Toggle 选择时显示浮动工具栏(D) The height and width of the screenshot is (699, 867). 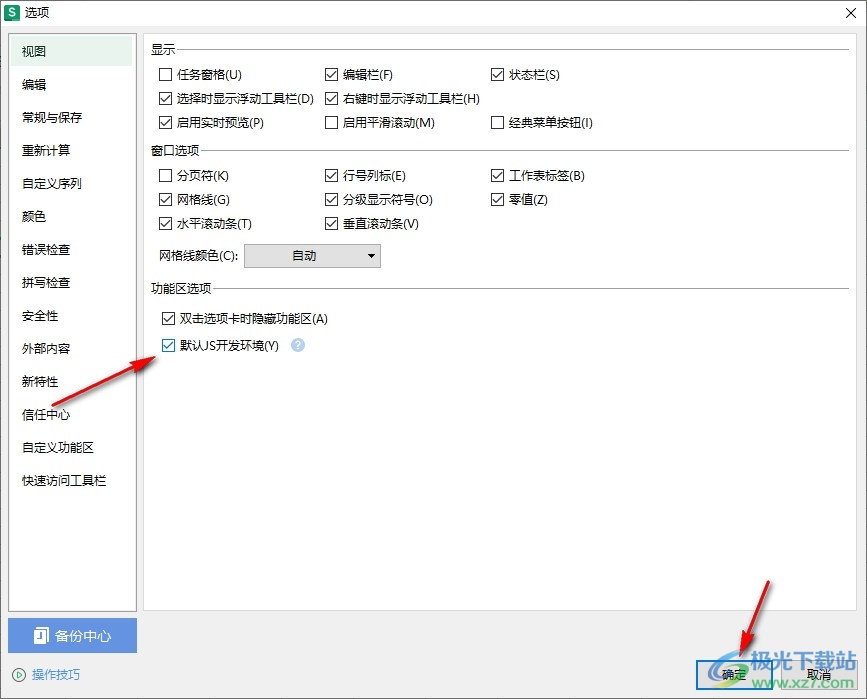(x=165, y=98)
